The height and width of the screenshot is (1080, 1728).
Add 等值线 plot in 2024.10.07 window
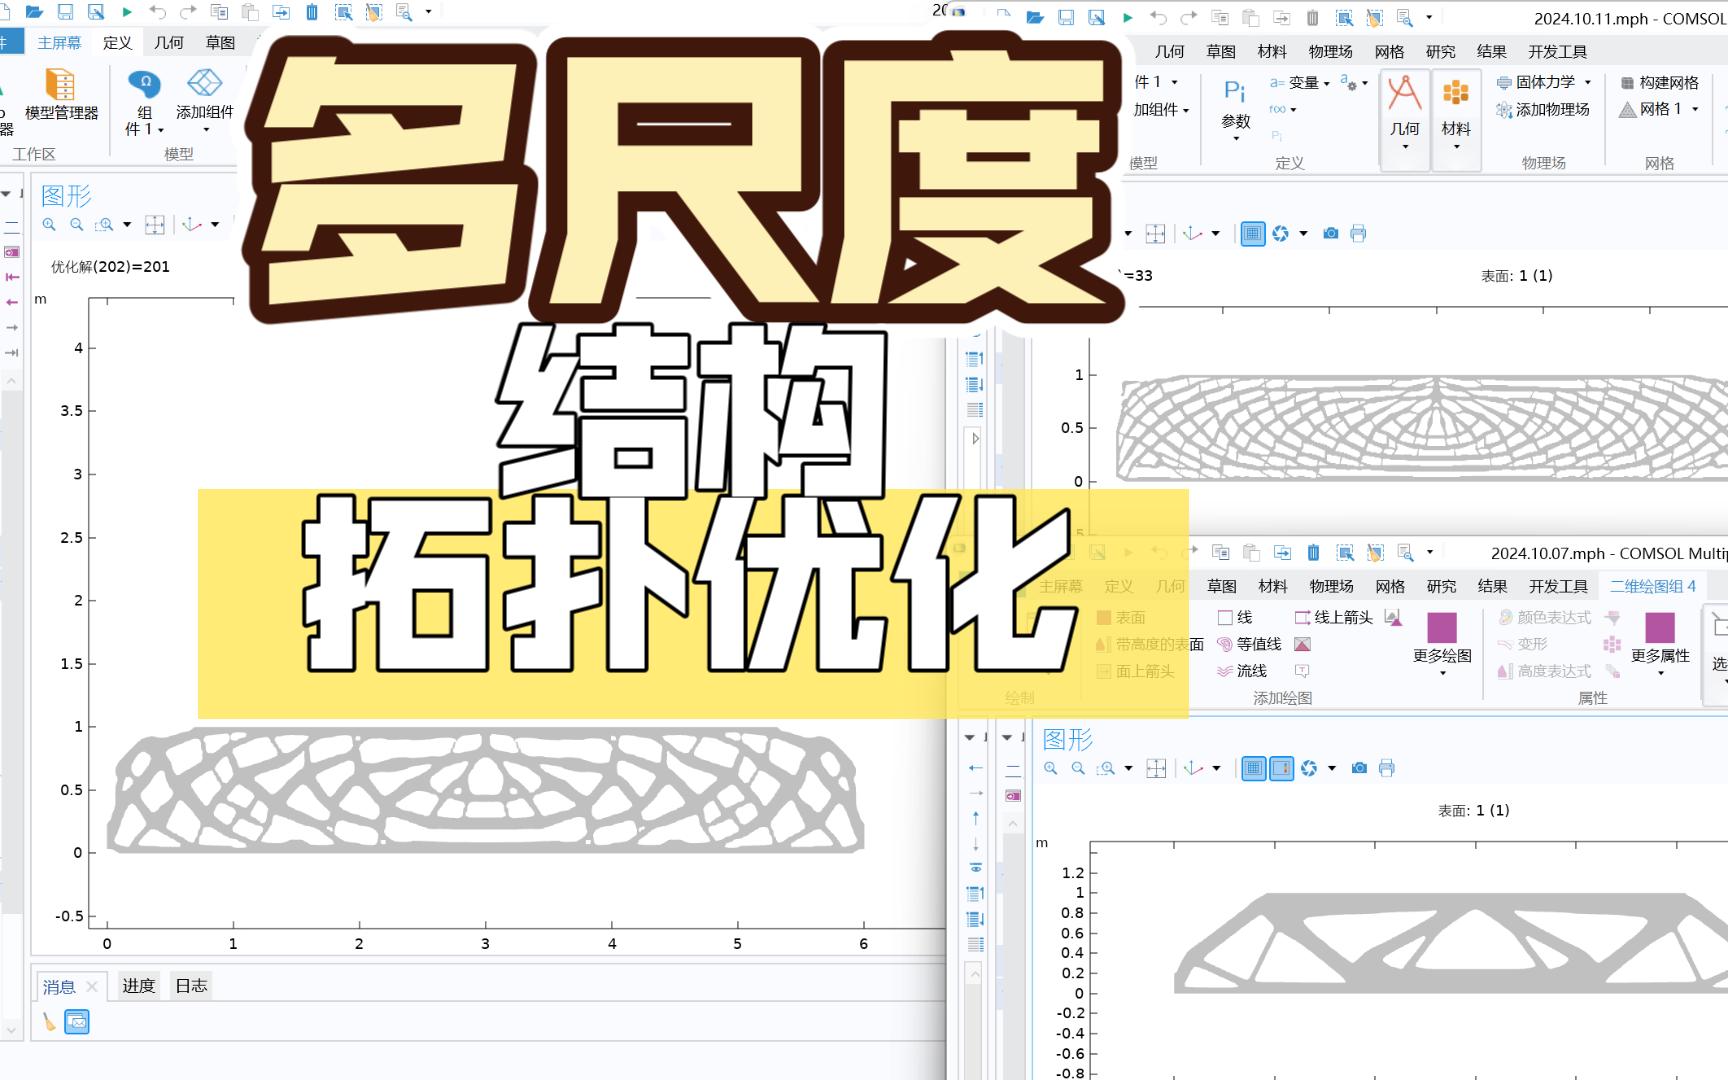1249,645
